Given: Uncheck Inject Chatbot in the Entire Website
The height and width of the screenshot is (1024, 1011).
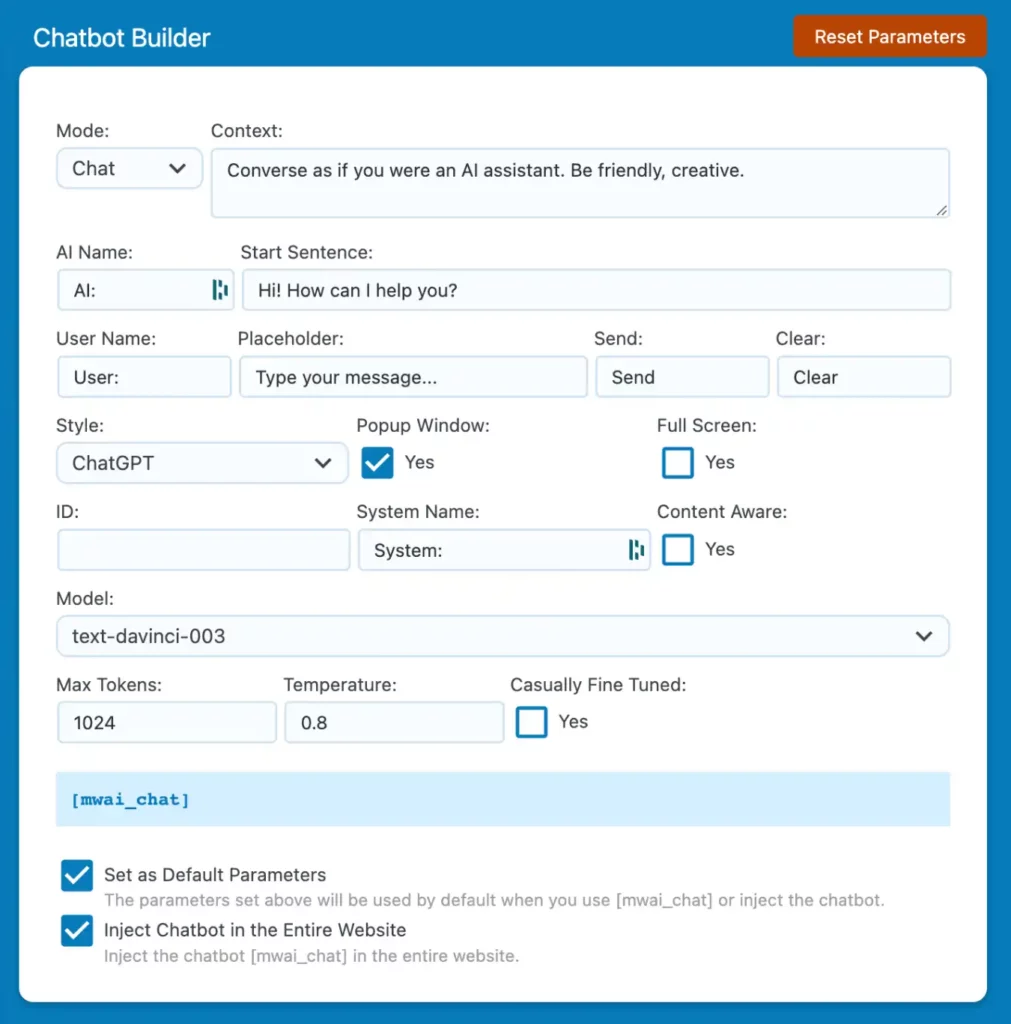Looking at the screenshot, I should tap(76, 930).
